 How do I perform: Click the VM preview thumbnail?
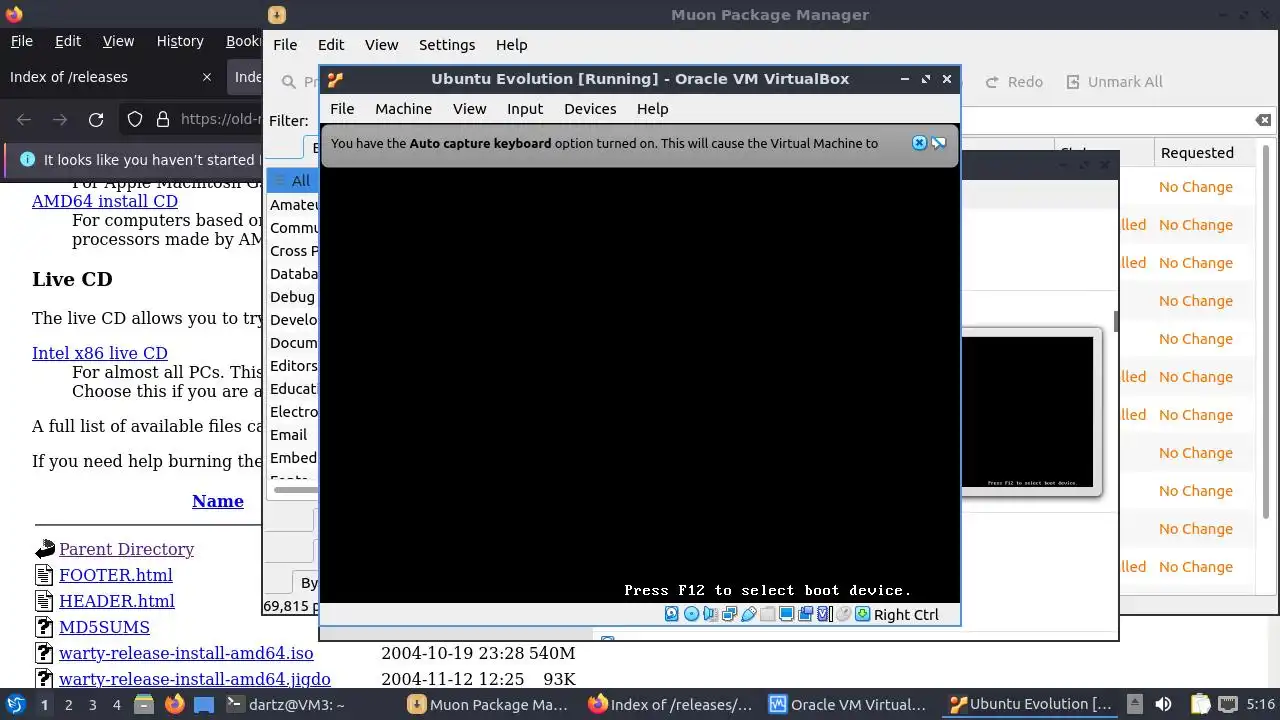click(1028, 412)
